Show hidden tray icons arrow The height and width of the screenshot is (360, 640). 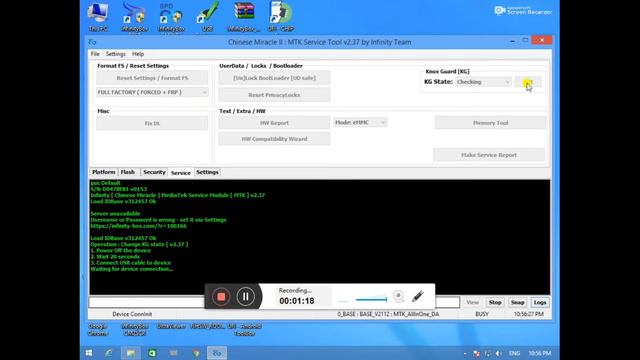[465, 353]
